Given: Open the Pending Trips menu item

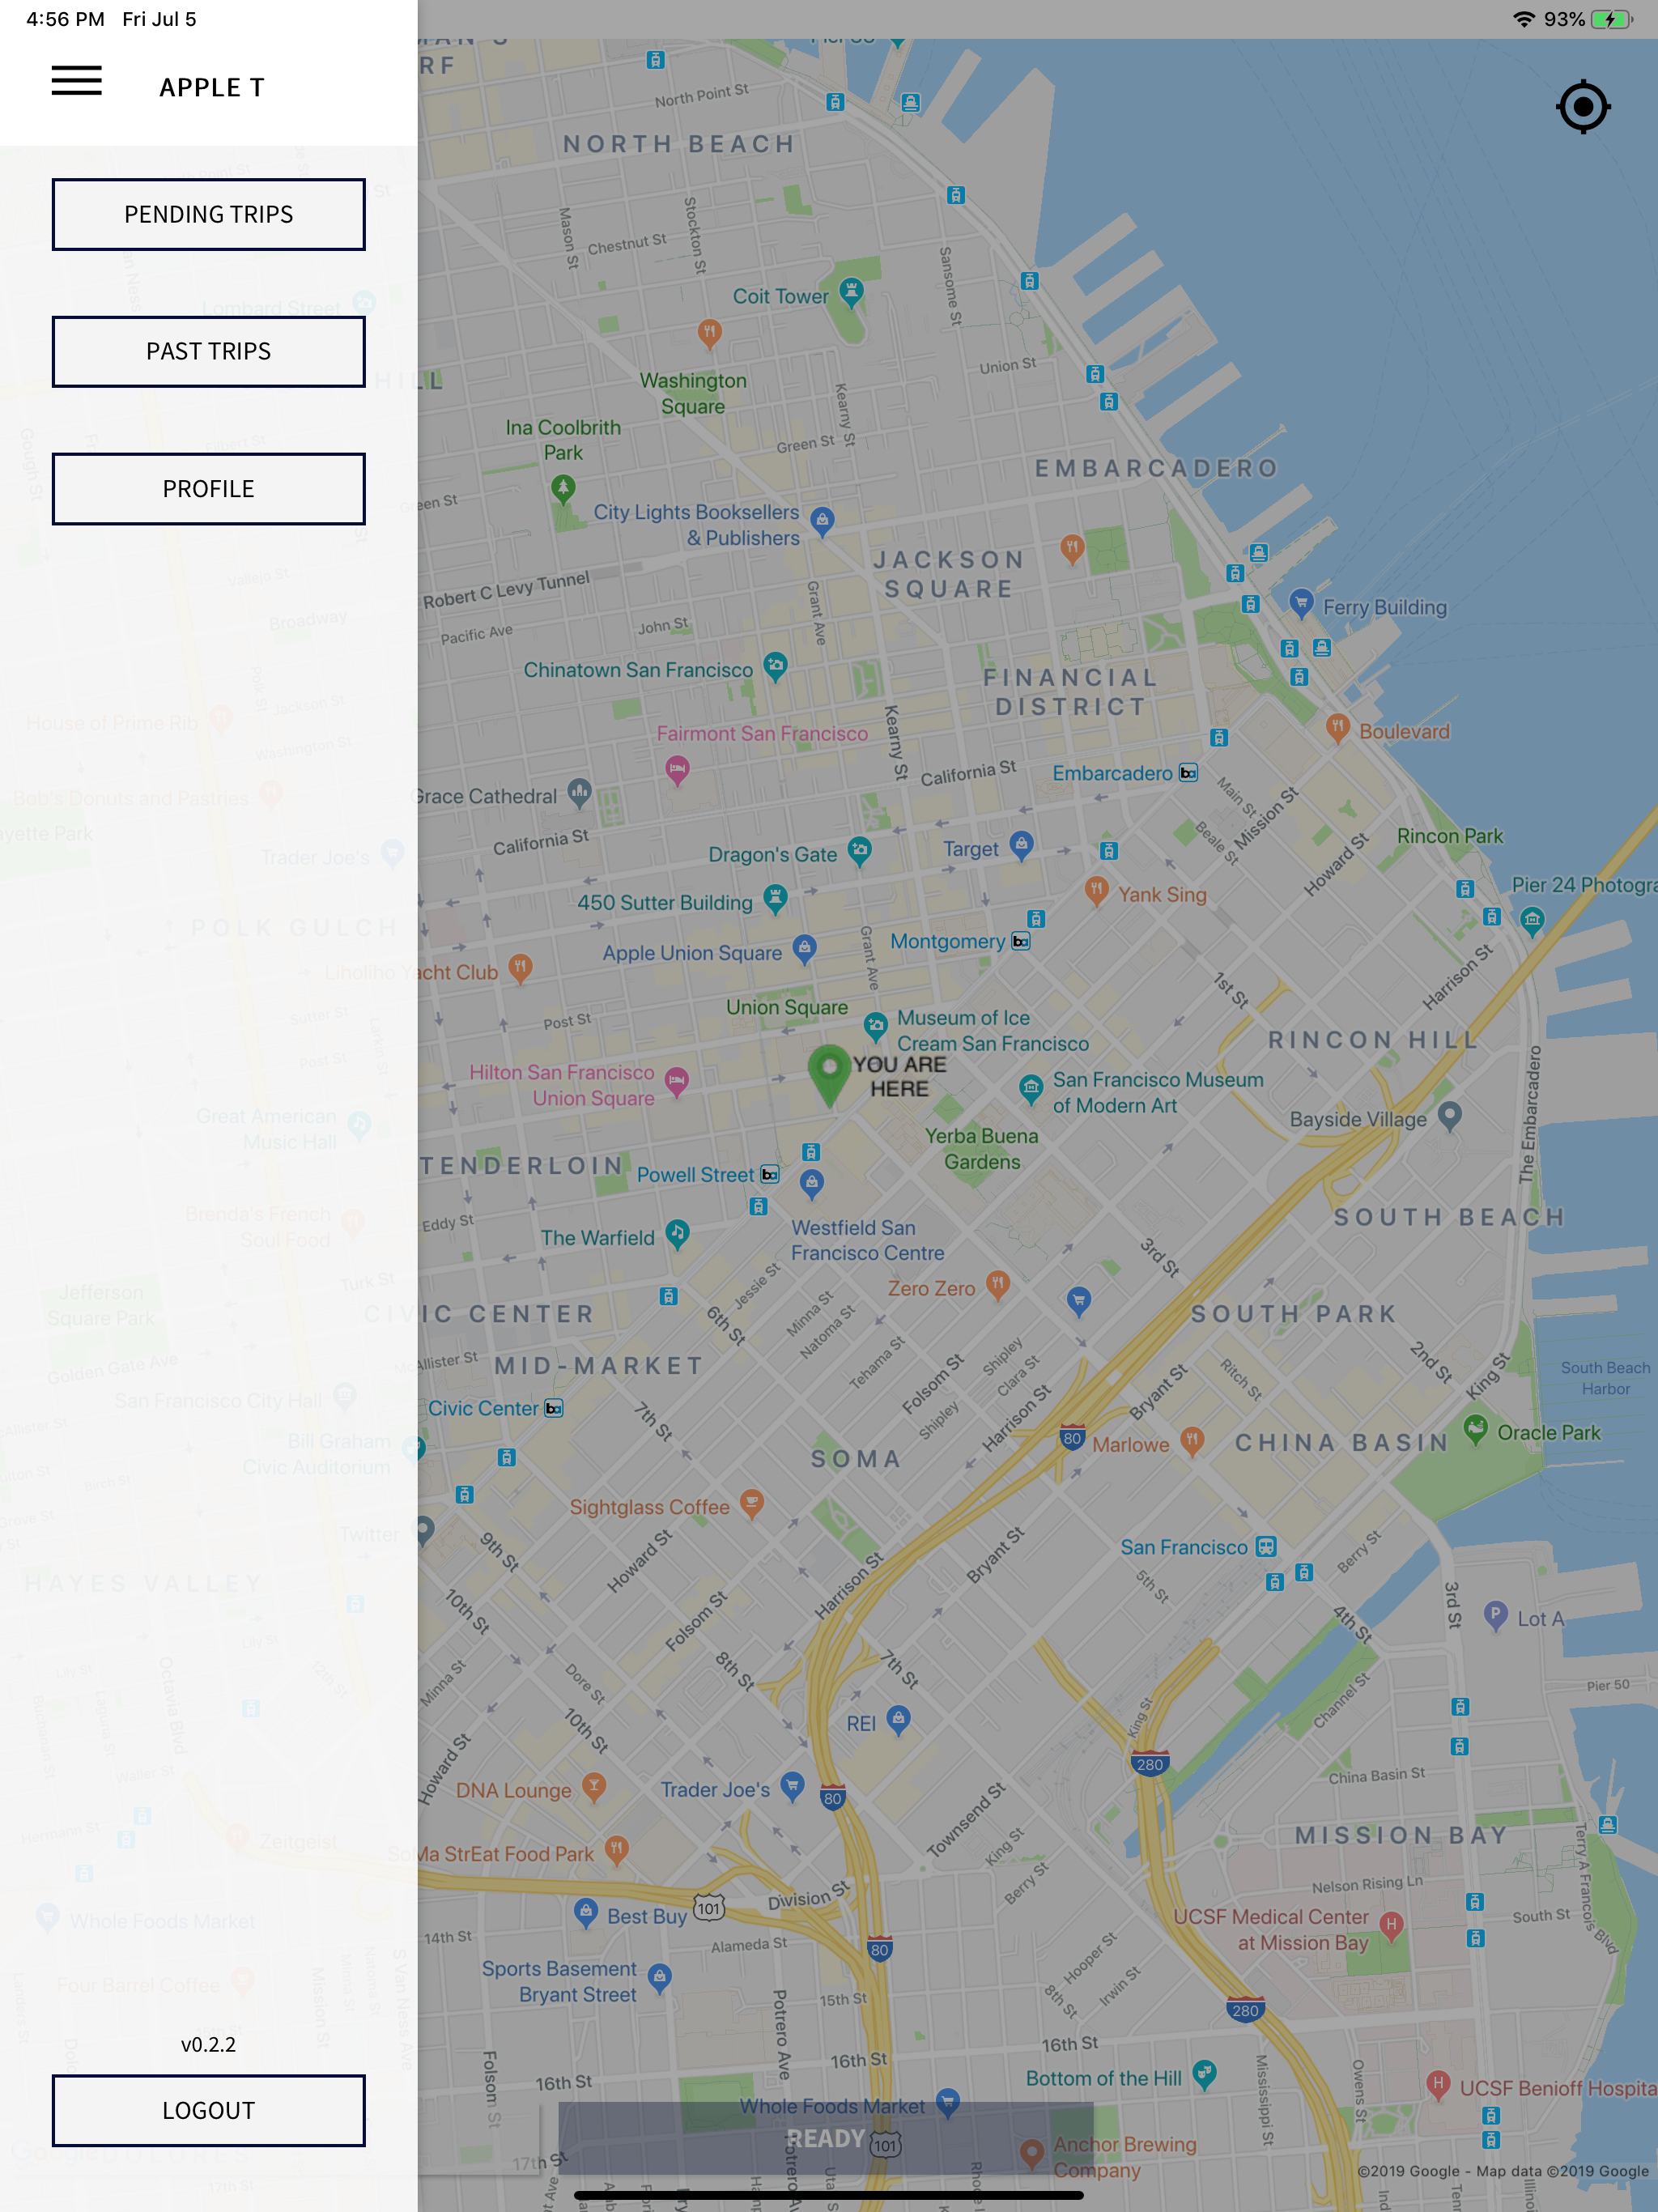Looking at the screenshot, I should [209, 214].
